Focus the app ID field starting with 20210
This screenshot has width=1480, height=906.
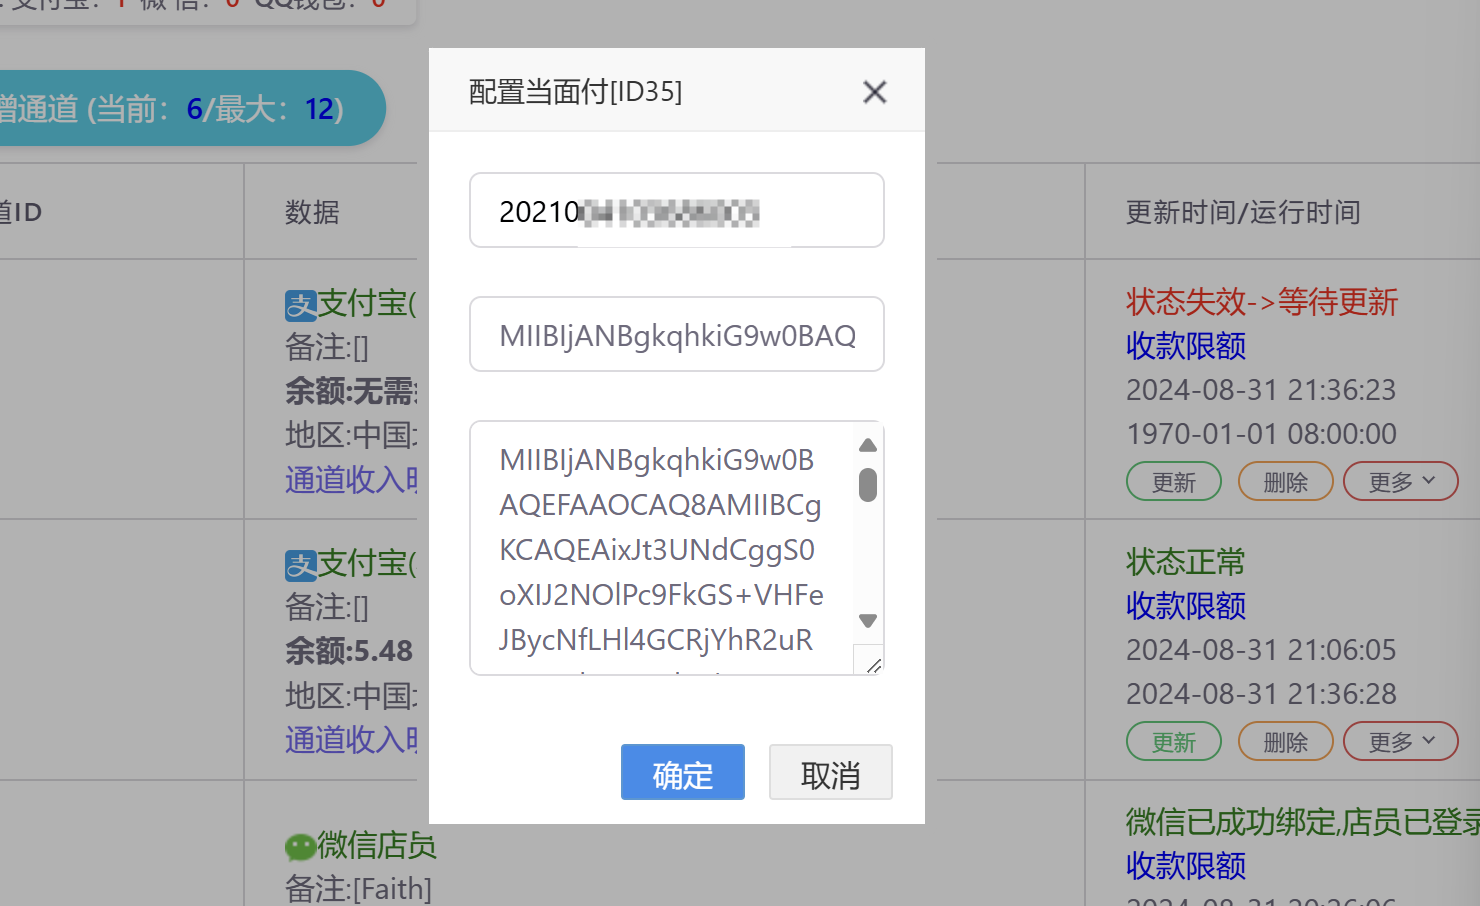[677, 210]
